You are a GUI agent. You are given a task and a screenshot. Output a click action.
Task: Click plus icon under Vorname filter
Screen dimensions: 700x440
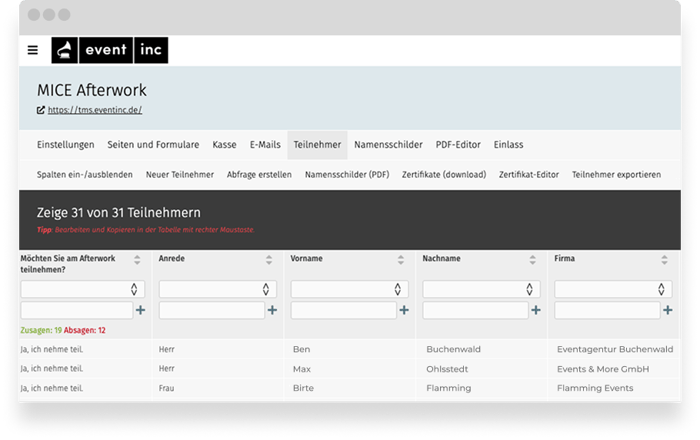coord(404,310)
